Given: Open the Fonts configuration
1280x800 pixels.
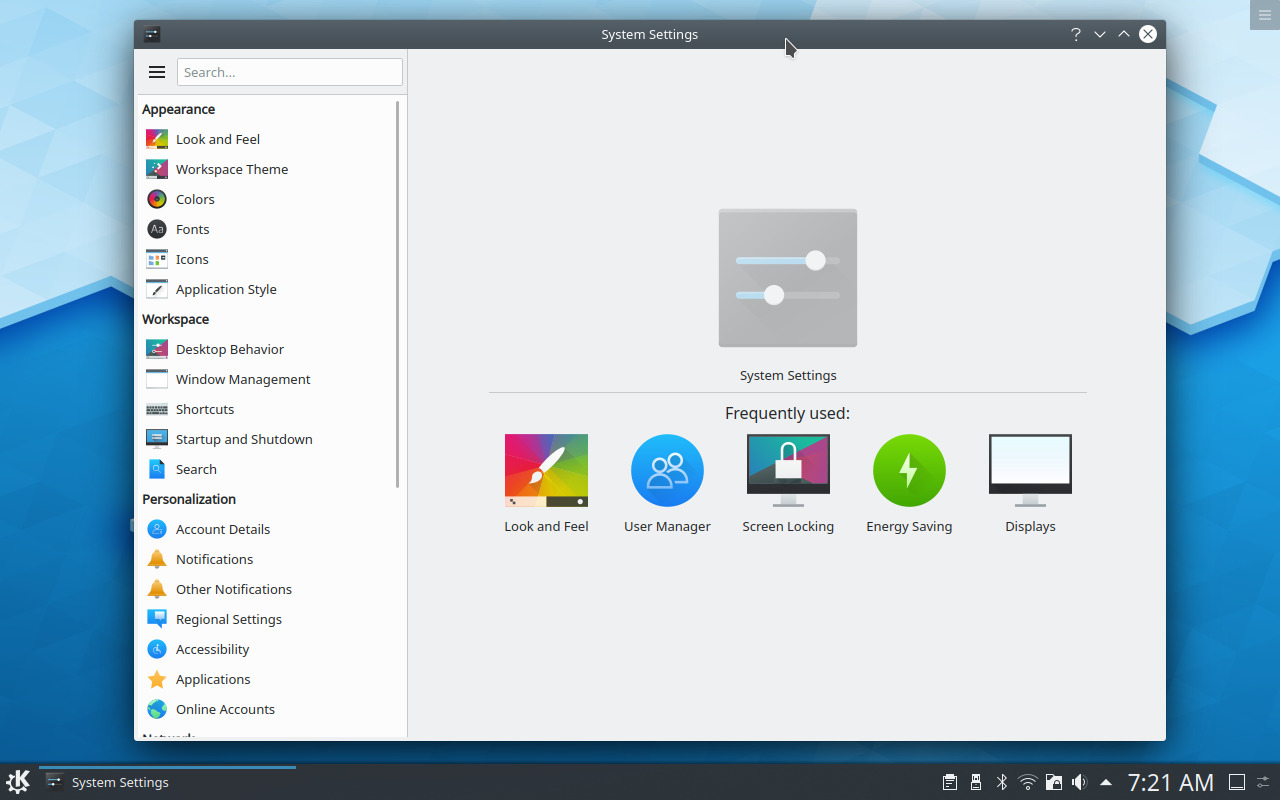Looking at the screenshot, I should click(x=192, y=229).
